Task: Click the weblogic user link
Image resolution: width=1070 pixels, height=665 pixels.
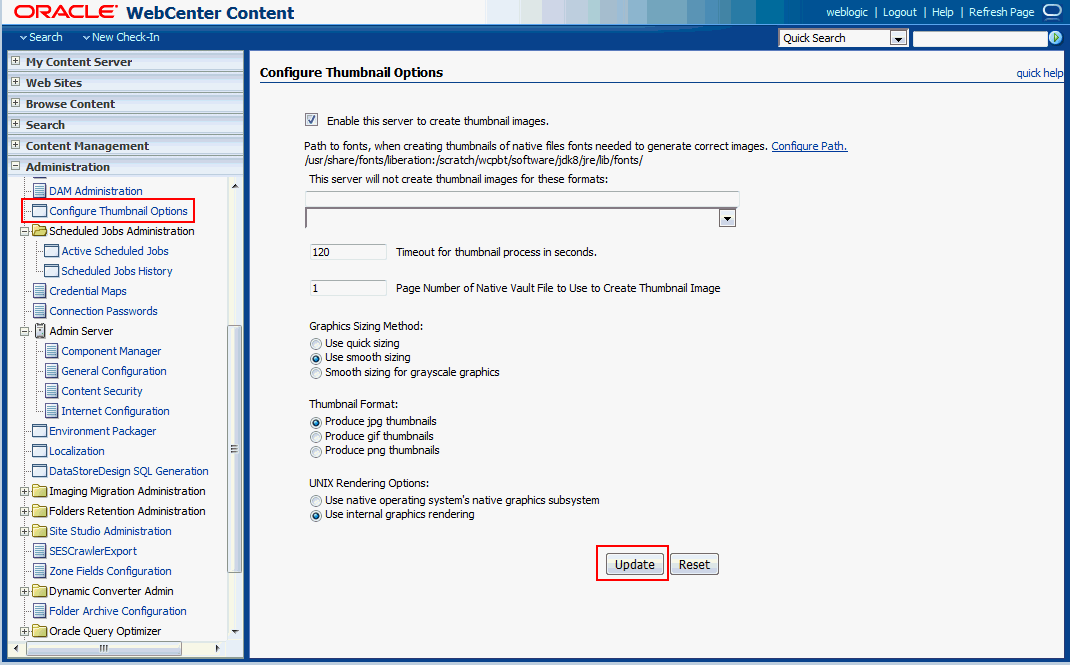Action: 847,12
